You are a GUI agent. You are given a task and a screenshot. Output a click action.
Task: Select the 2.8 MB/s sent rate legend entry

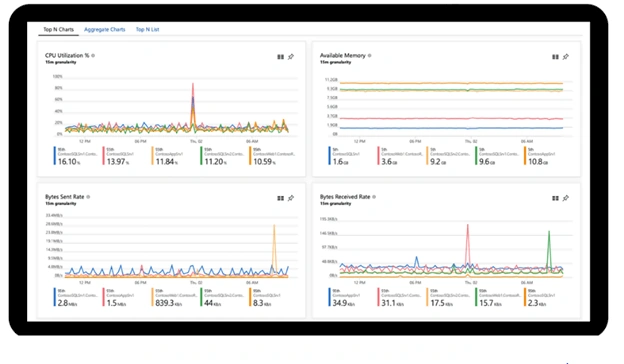click(76, 297)
